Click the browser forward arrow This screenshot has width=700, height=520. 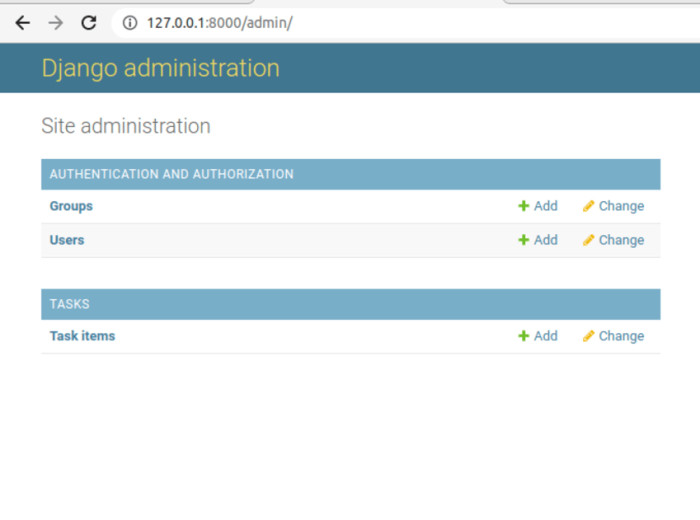(56, 23)
